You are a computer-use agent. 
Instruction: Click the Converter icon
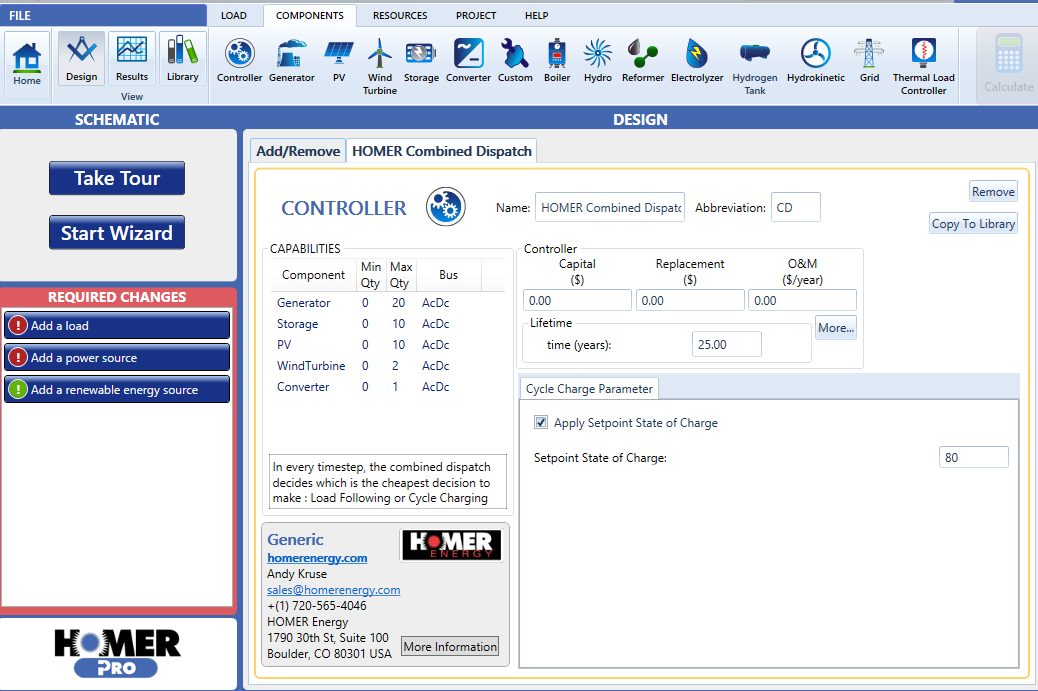pyautogui.click(x=468, y=57)
